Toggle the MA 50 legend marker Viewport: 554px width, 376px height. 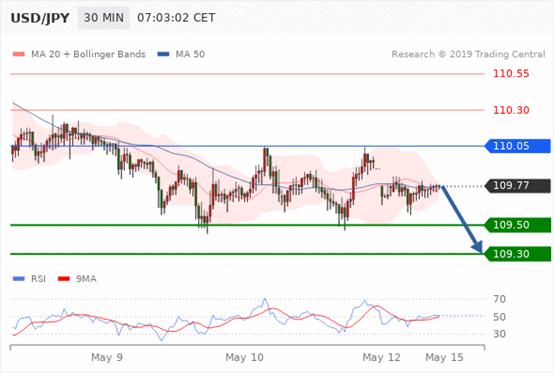(163, 54)
